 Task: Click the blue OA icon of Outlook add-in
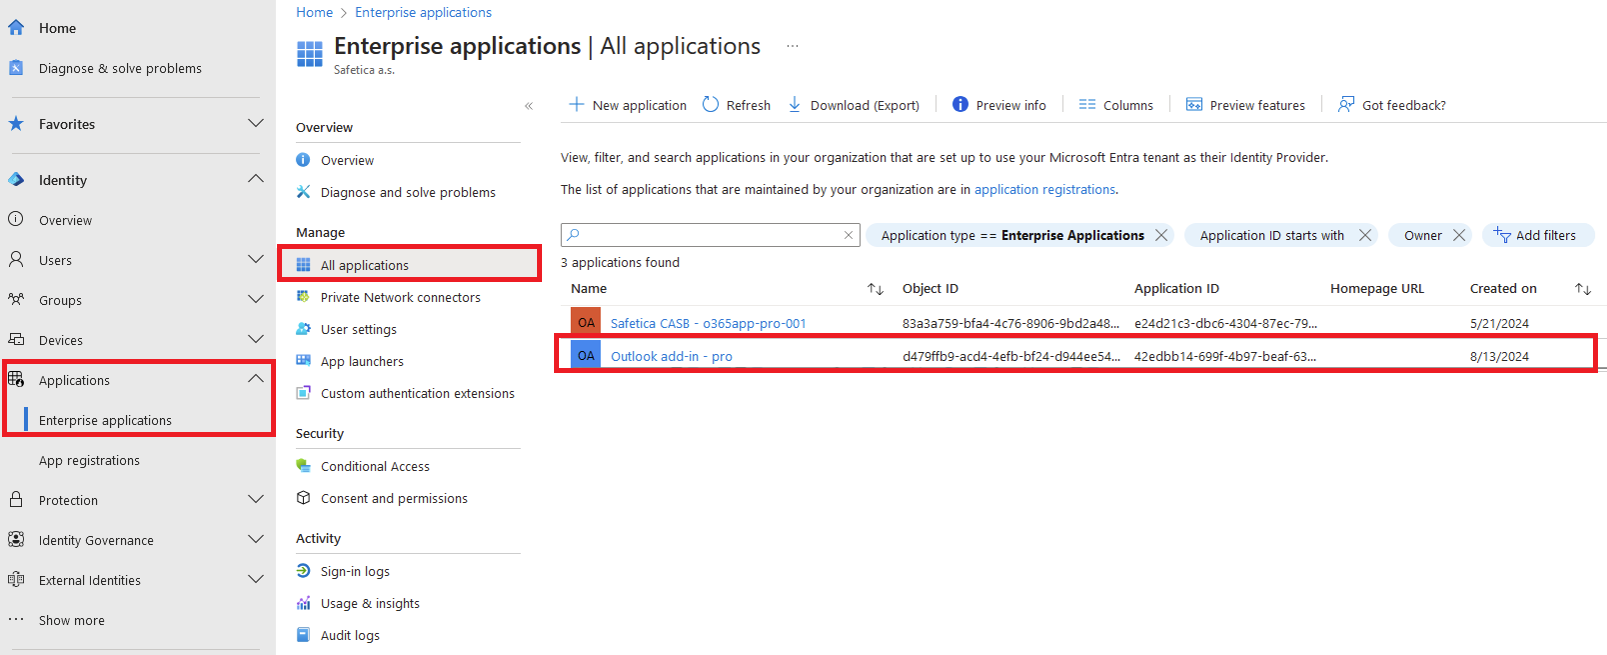586,355
